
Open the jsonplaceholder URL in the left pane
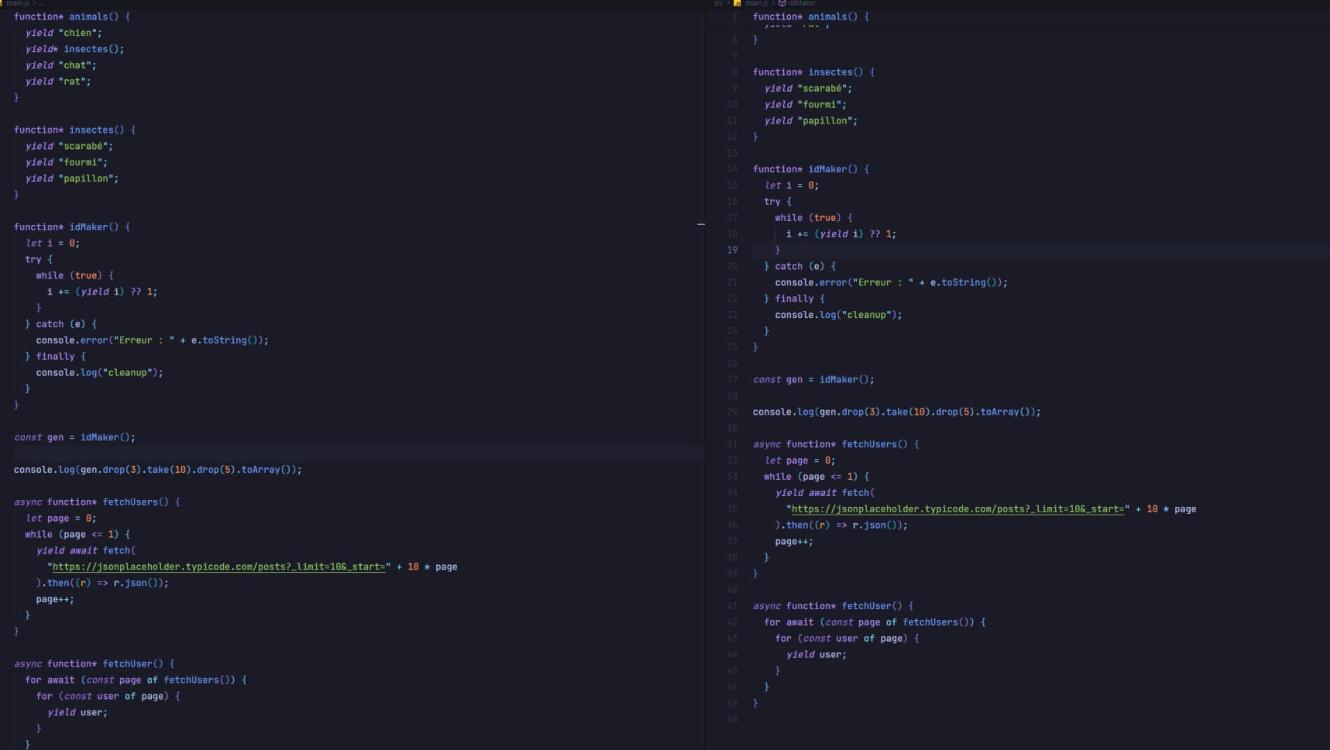(217, 567)
